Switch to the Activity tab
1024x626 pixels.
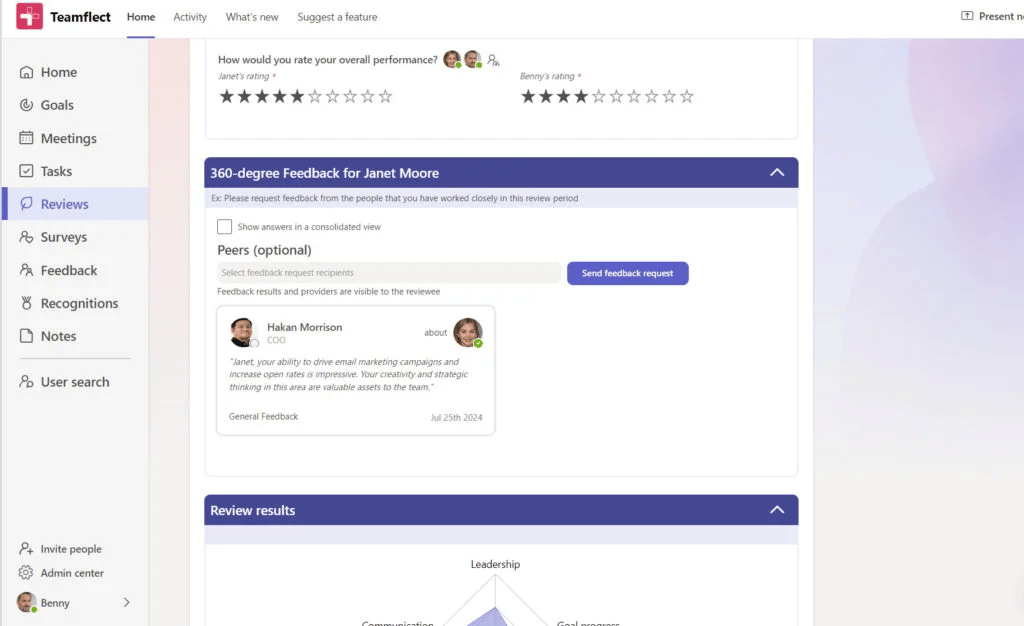(190, 16)
